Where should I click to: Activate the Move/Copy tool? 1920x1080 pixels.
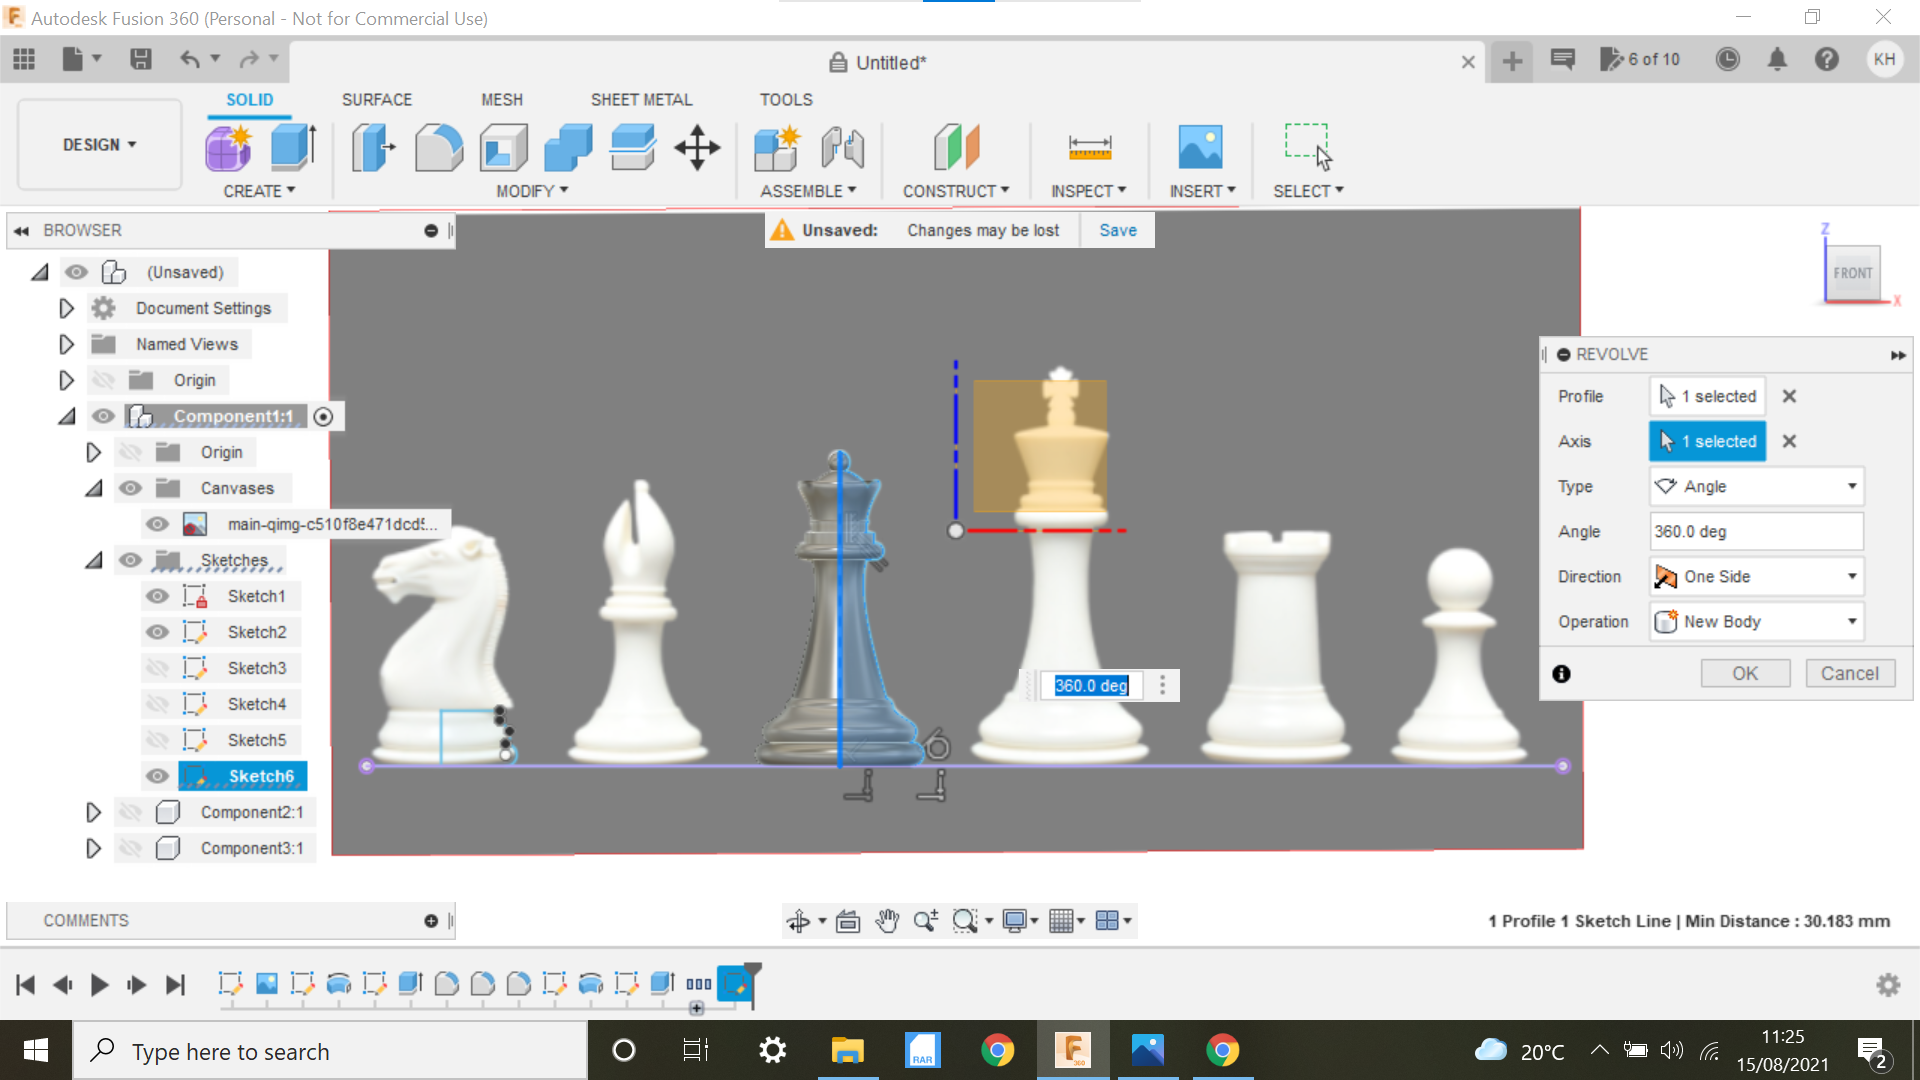pos(696,147)
